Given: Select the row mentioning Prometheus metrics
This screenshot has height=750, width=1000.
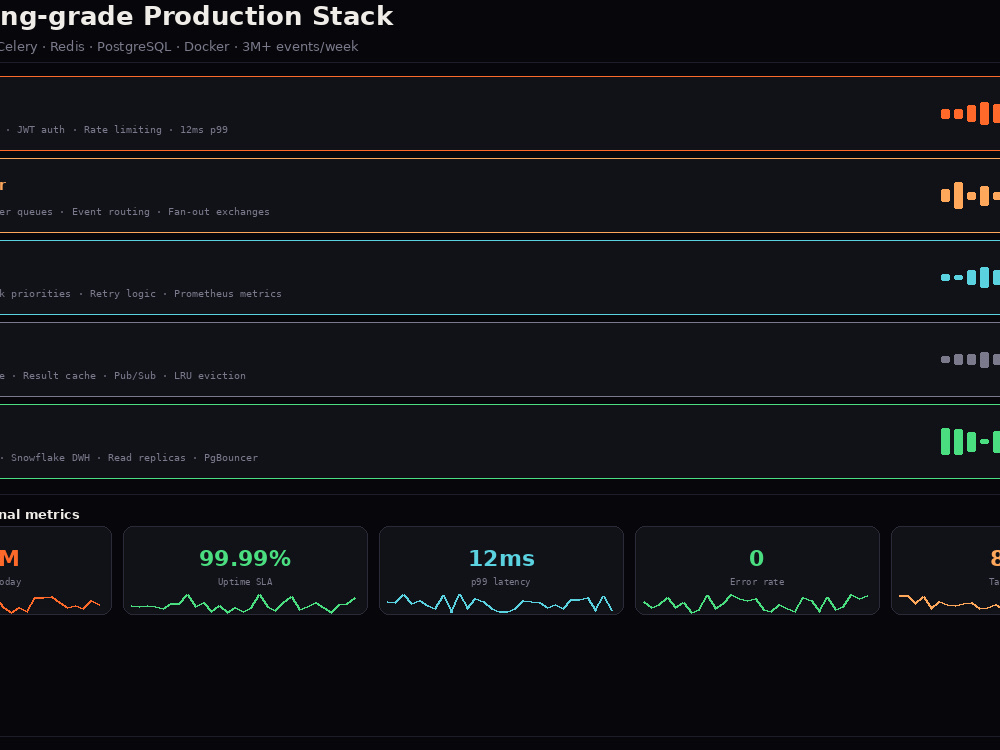Looking at the screenshot, I should click(x=500, y=277).
